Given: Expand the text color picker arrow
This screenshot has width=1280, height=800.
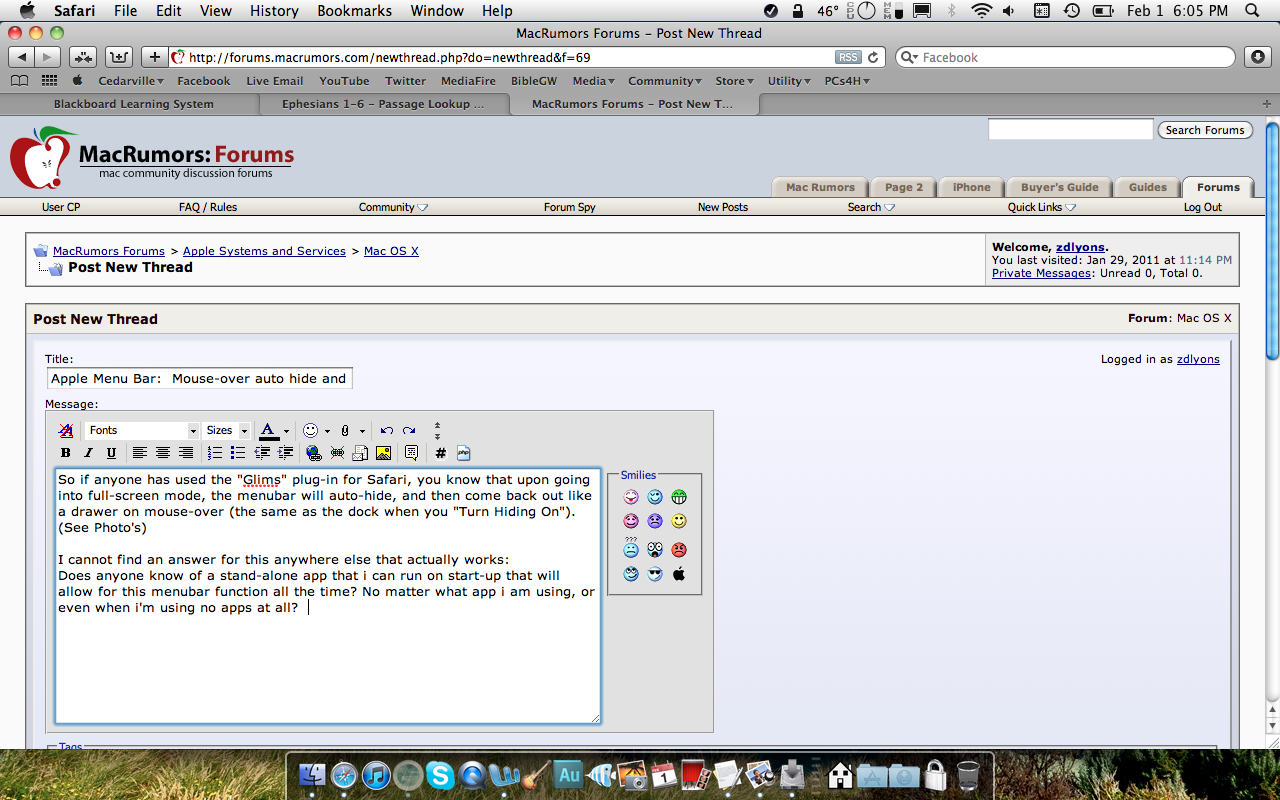Looking at the screenshot, I should 286,431.
